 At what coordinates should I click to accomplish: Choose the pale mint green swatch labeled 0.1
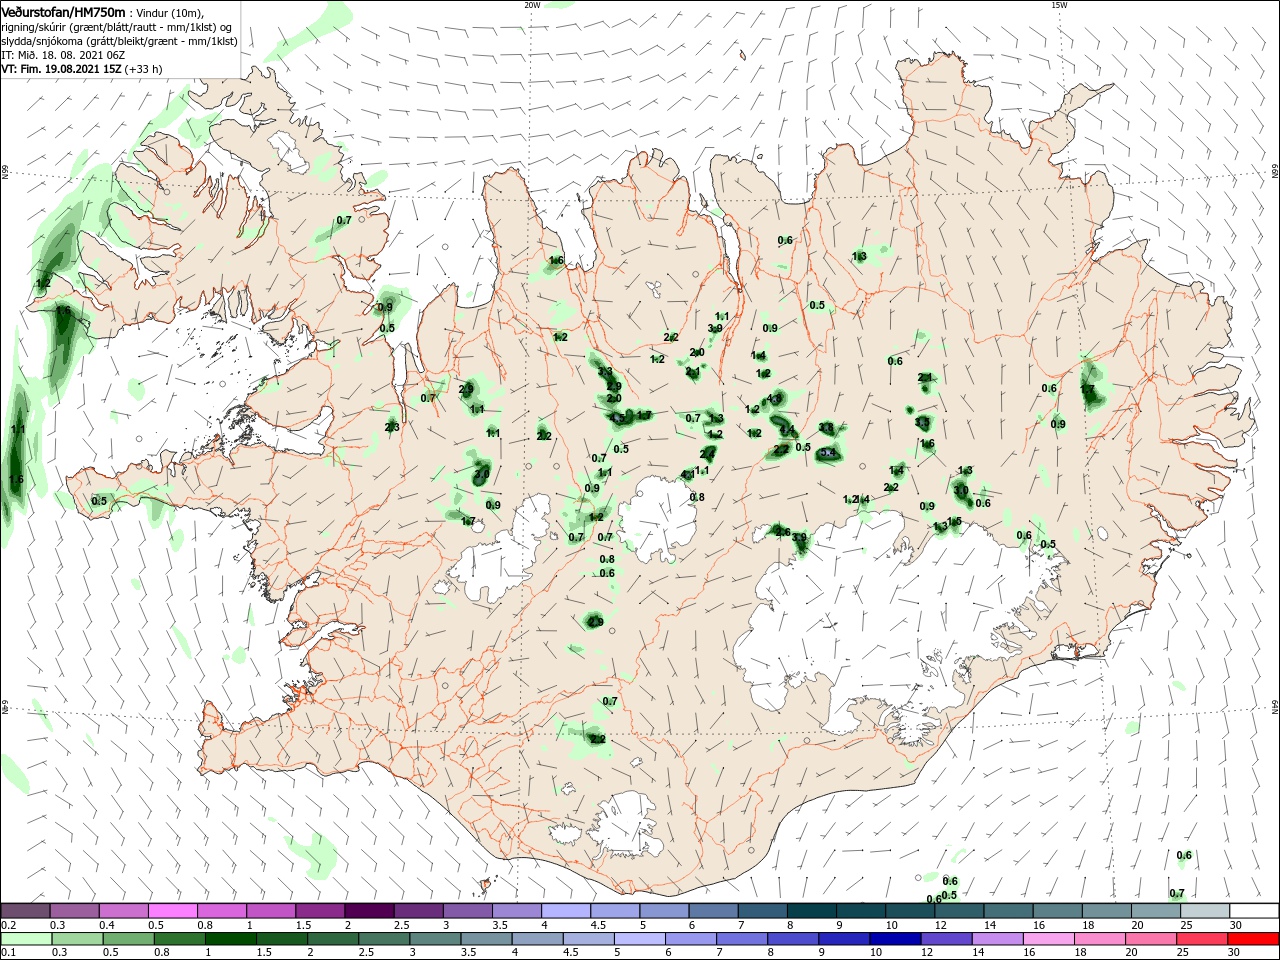[x=25, y=939]
